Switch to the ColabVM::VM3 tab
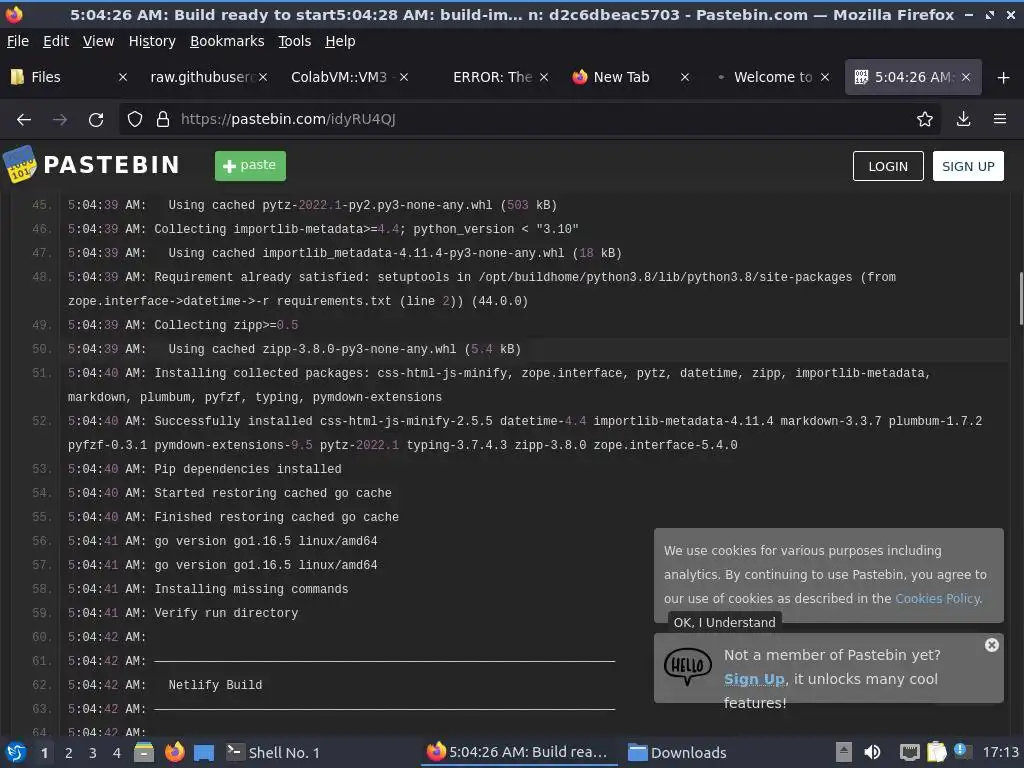 349,77
